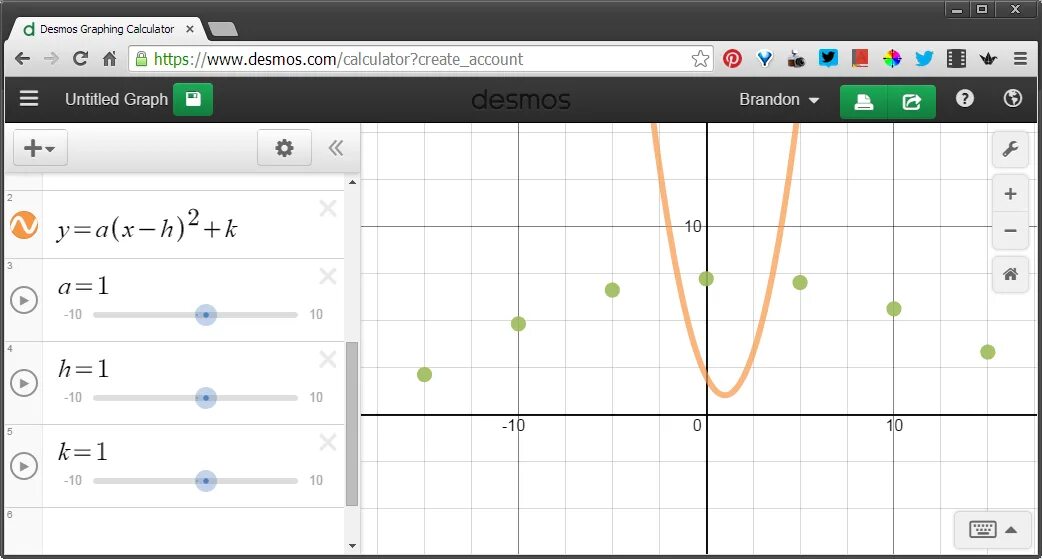Screen dimensions: 1042x559
Task: Click the equation y=a(x-h)²+k
Action: point(147,225)
